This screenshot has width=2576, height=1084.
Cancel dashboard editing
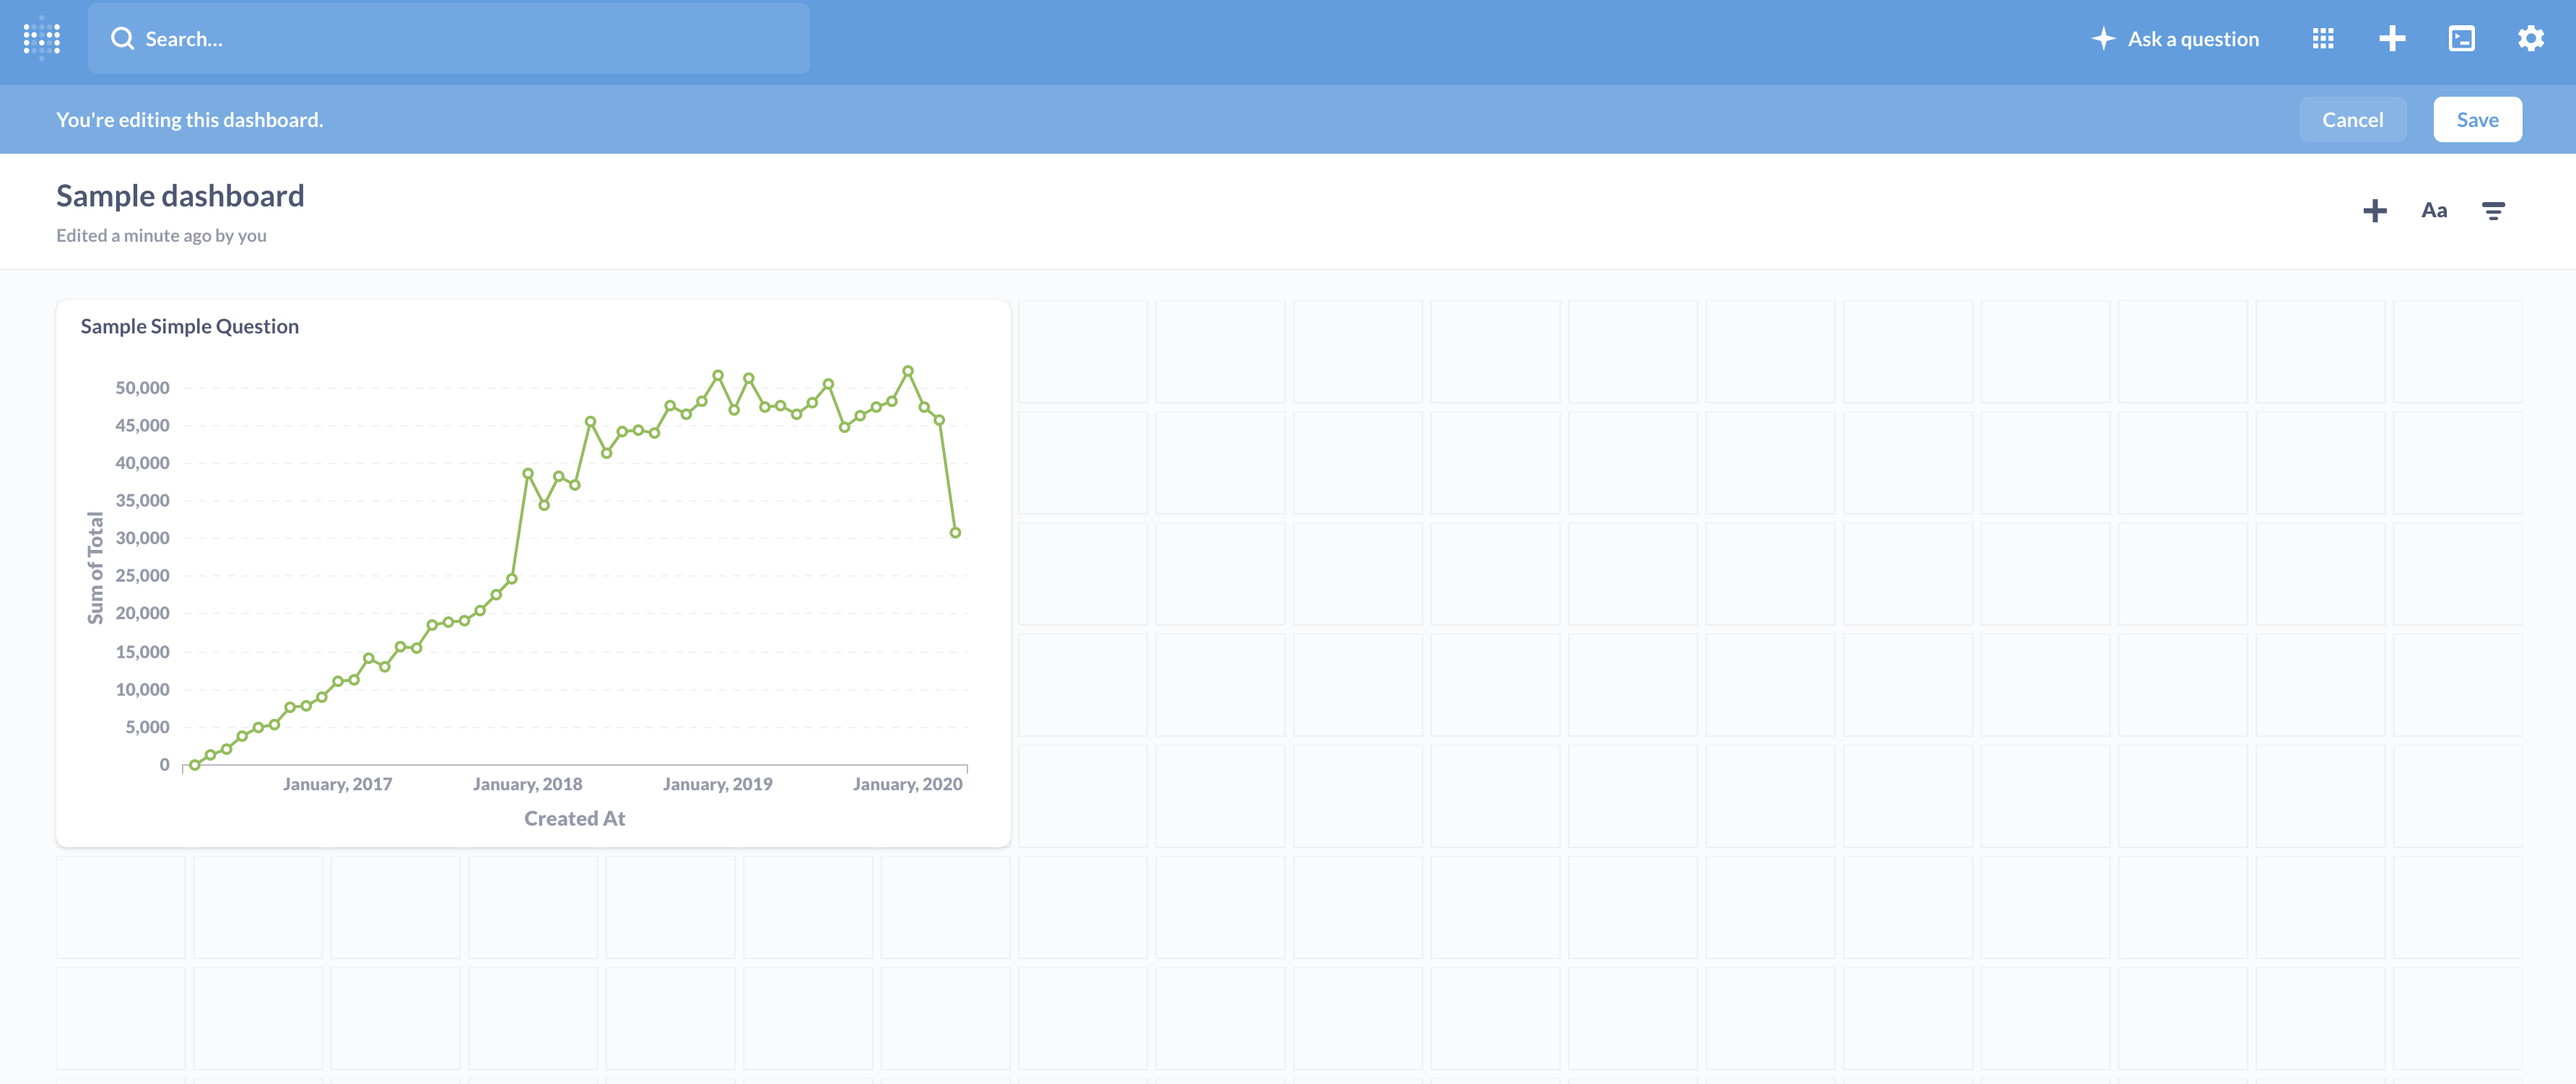tap(2352, 120)
